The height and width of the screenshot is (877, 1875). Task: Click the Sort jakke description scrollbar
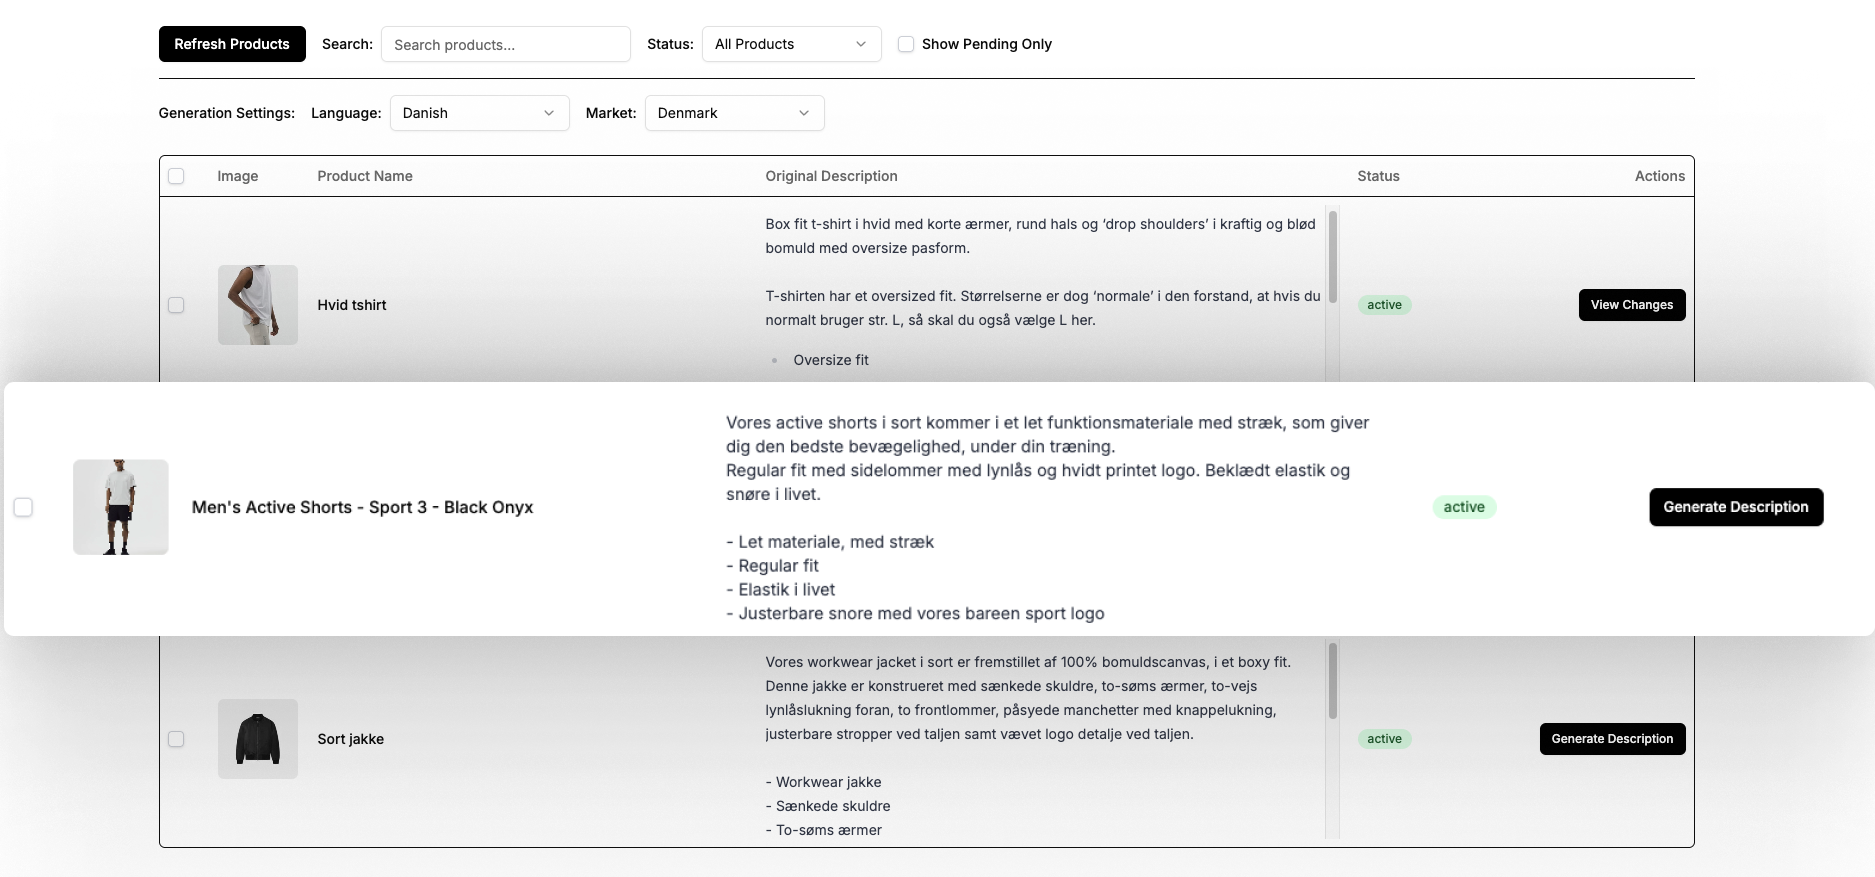point(1332,680)
